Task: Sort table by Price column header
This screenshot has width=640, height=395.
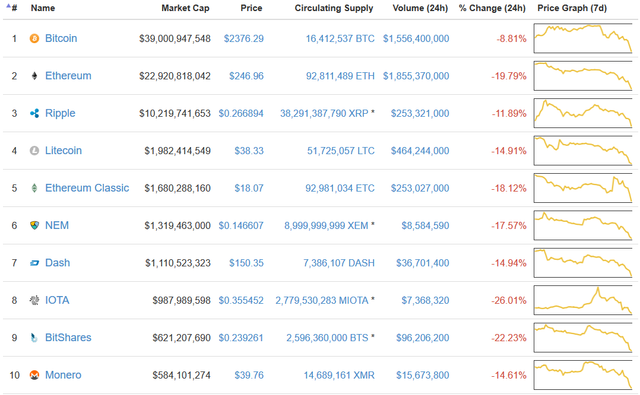Action: pos(251,8)
